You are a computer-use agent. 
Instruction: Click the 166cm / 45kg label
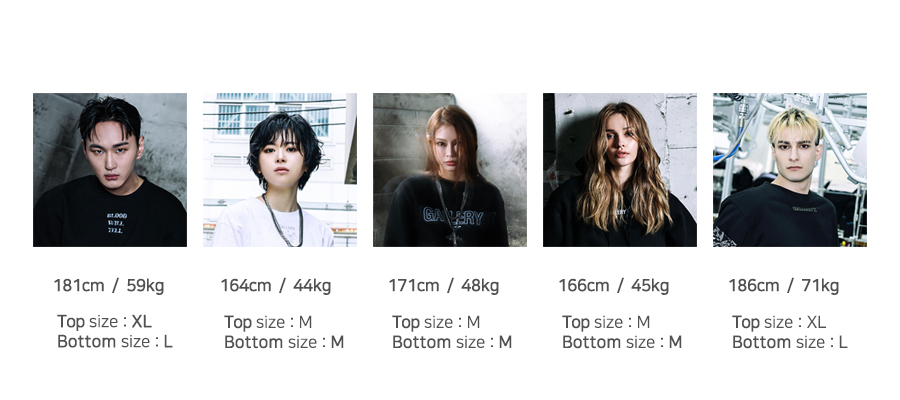(x=614, y=285)
